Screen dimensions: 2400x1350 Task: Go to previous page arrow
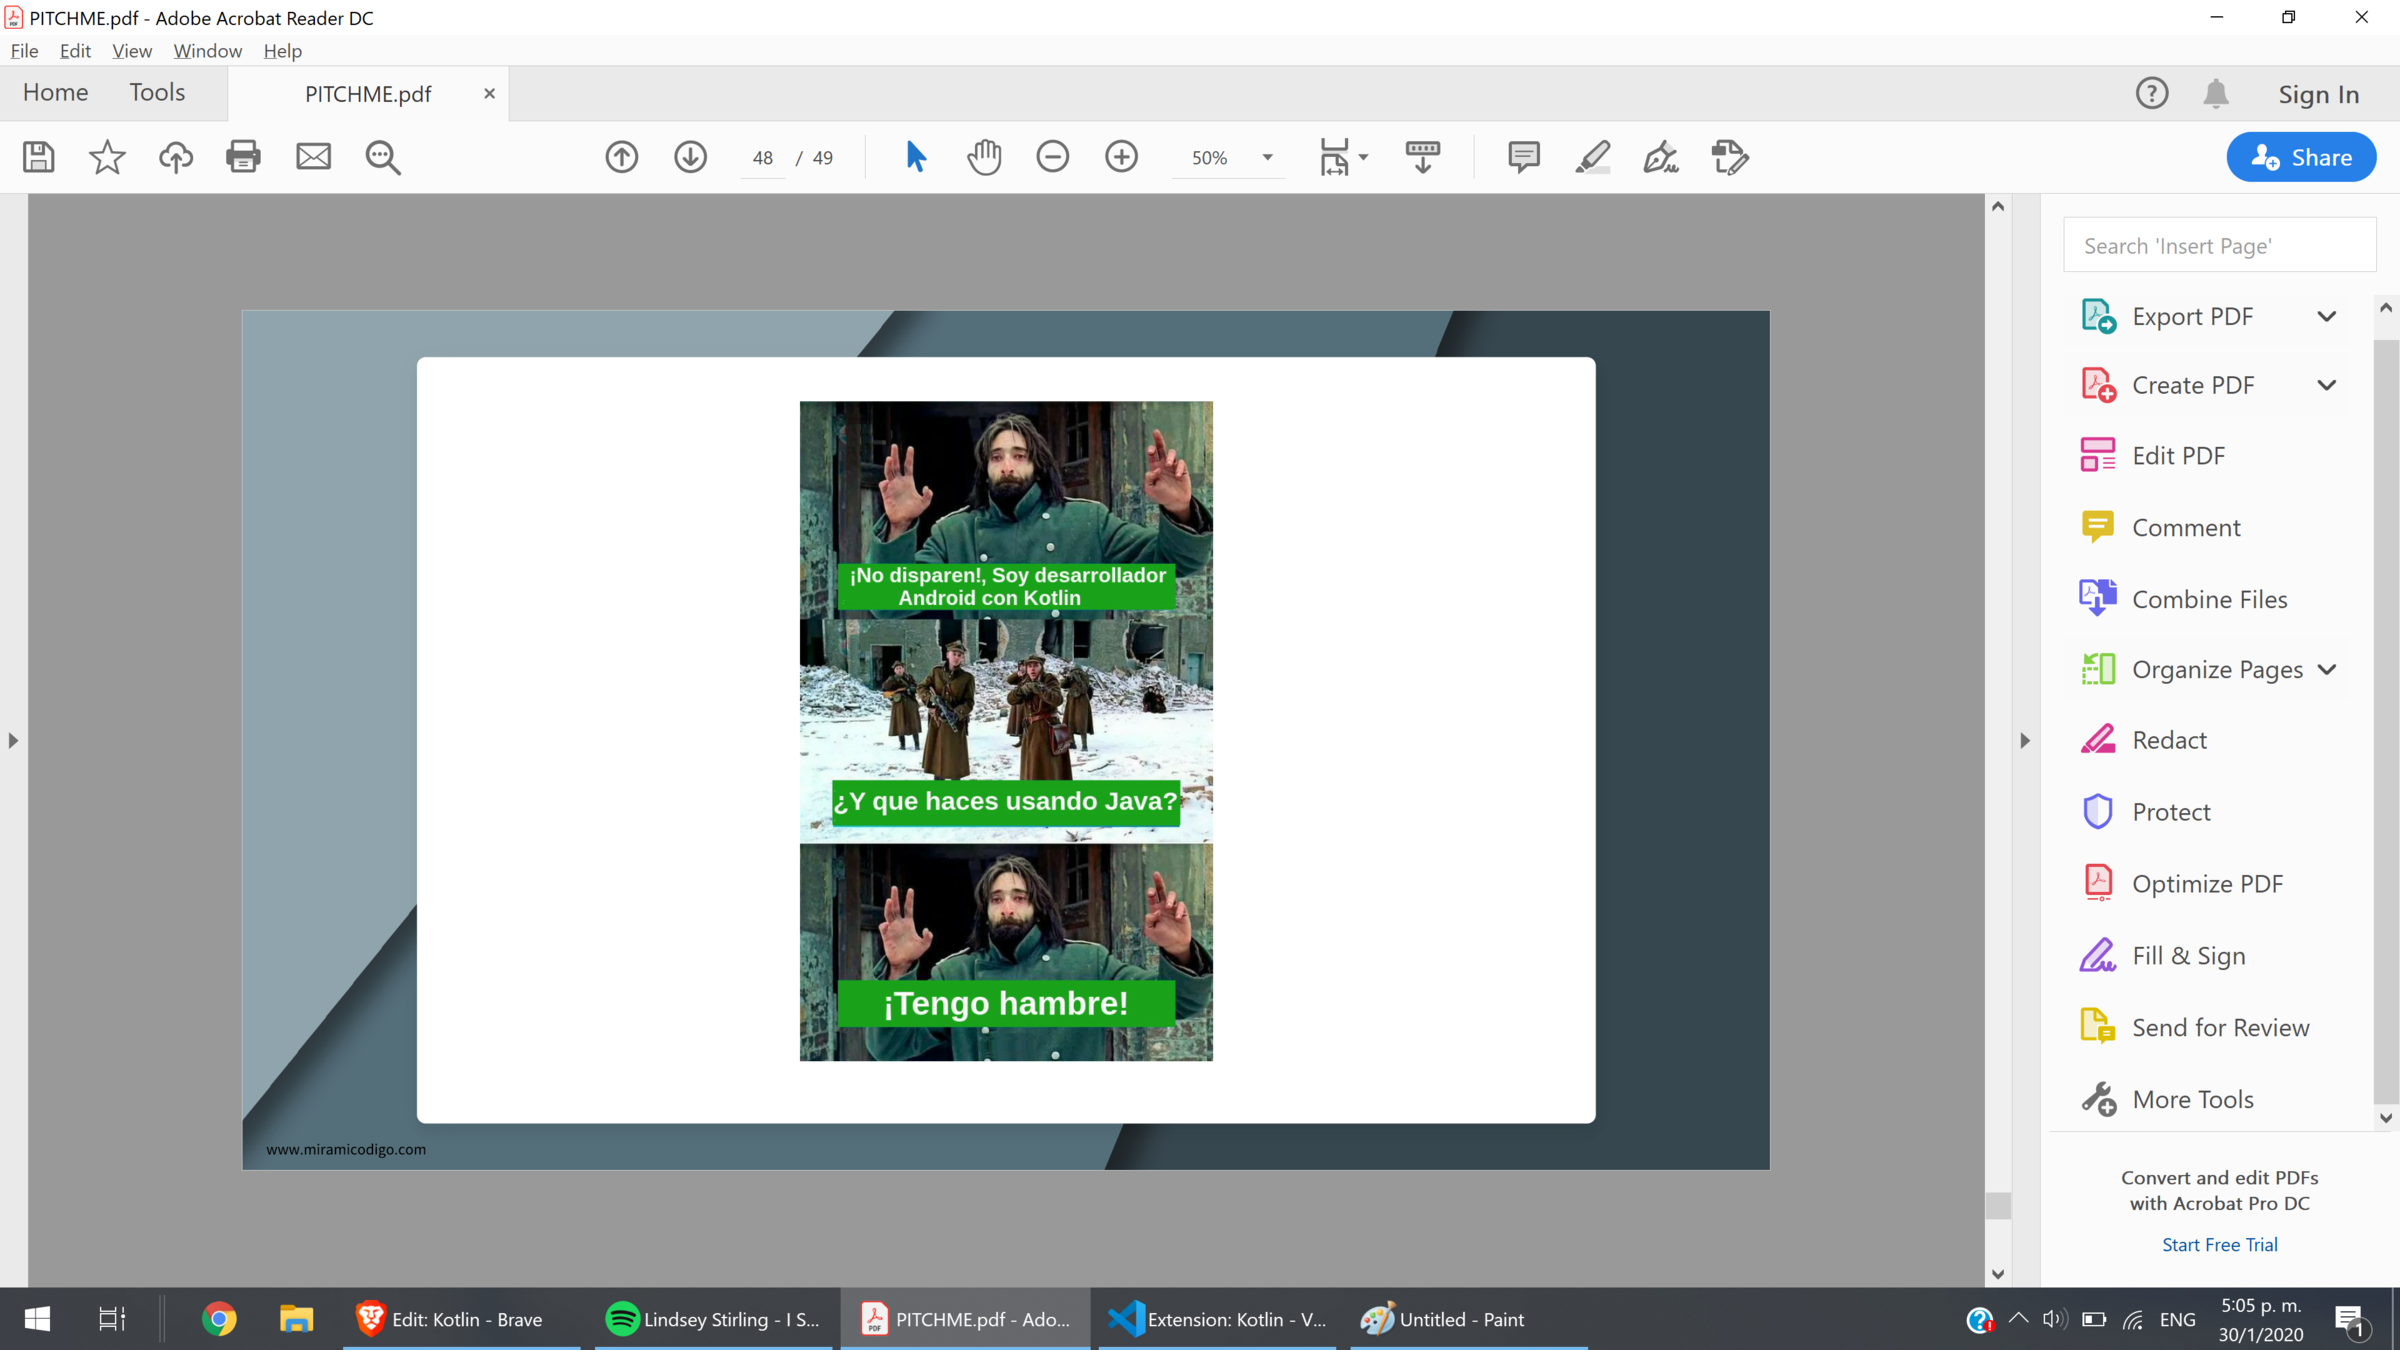621,157
